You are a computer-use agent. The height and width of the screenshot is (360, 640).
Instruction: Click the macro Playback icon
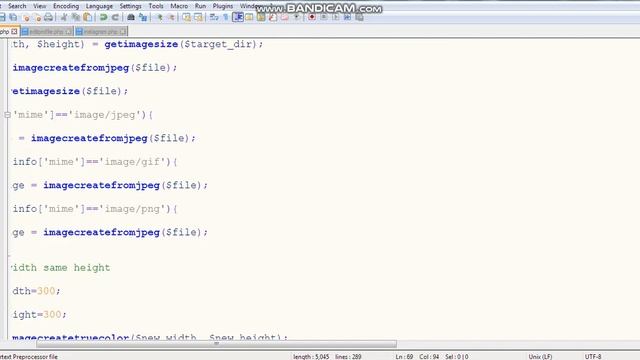tap(336, 17)
